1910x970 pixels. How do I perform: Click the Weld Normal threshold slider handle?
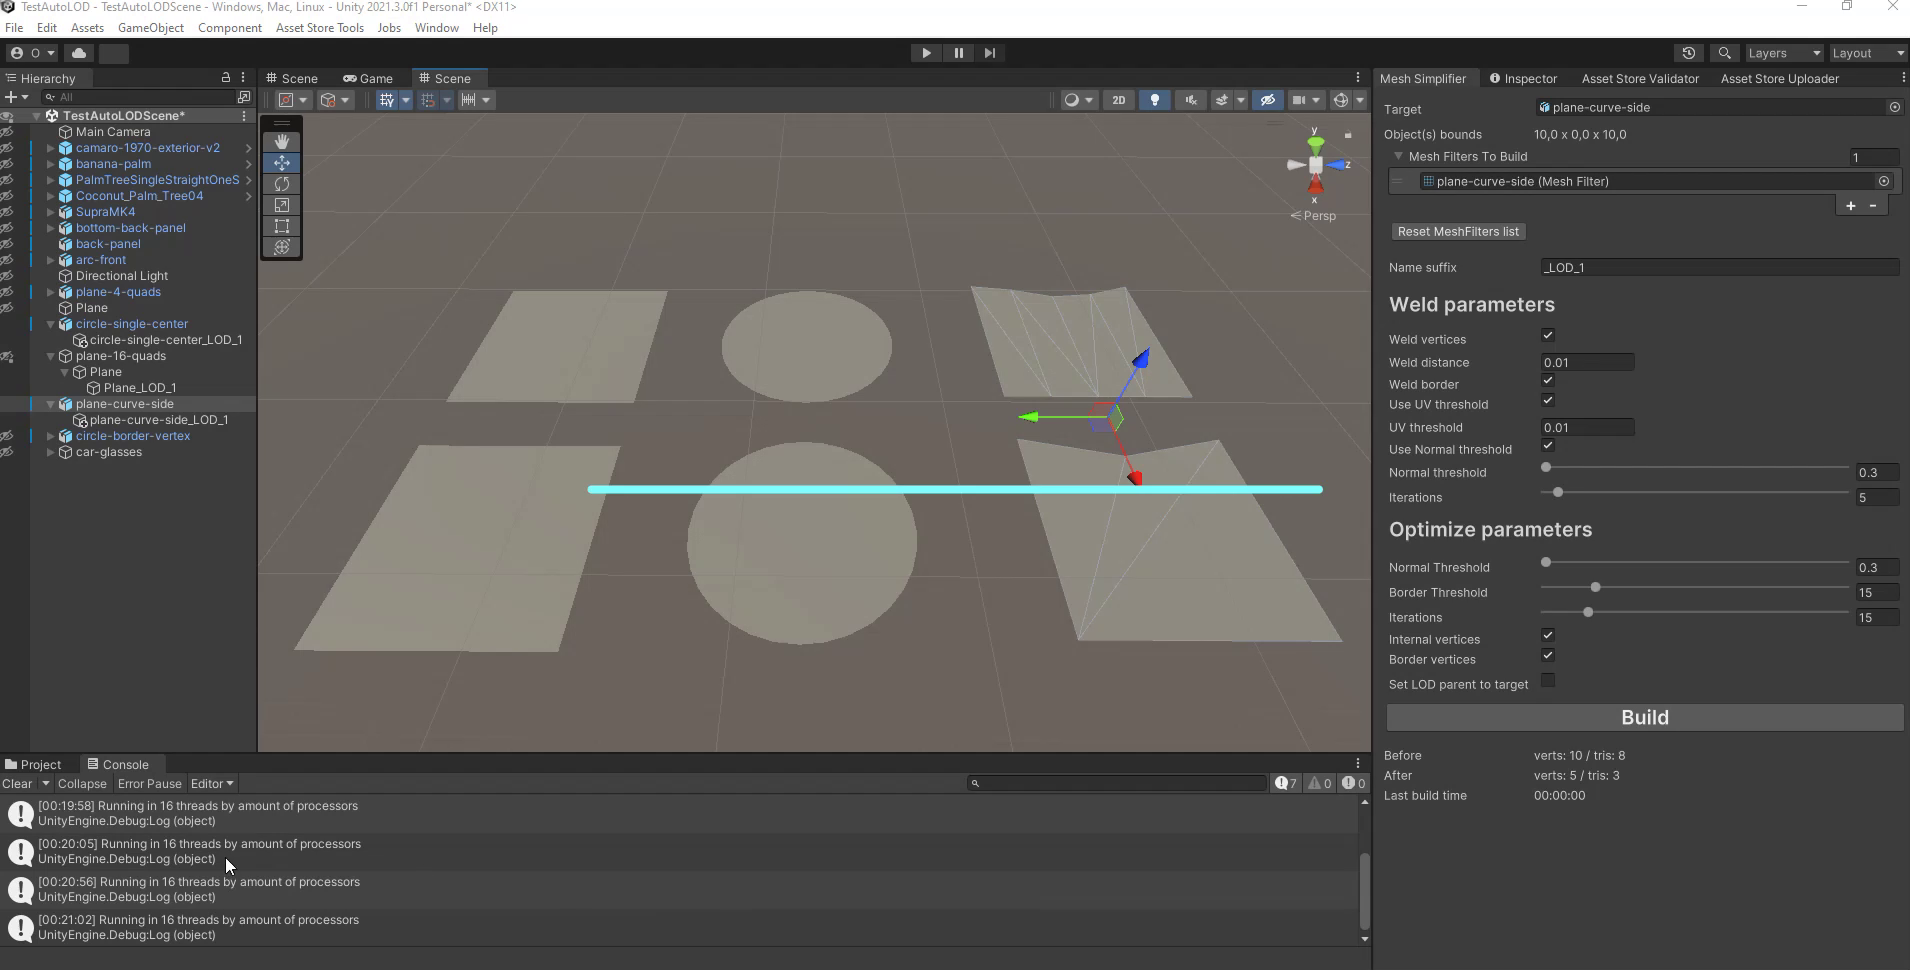[x=1546, y=467]
